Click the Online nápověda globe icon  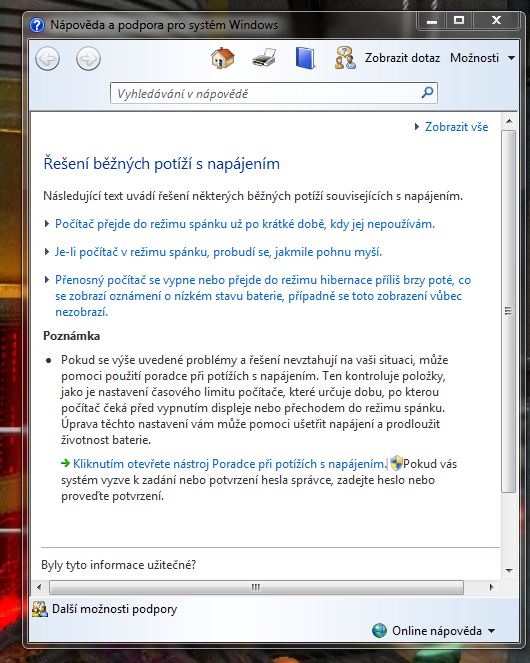click(379, 630)
